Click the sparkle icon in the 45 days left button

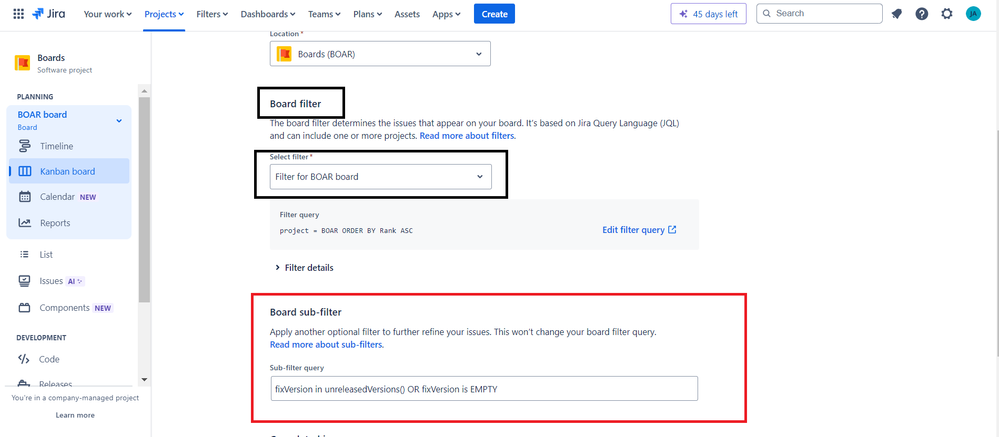click(x=683, y=13)
